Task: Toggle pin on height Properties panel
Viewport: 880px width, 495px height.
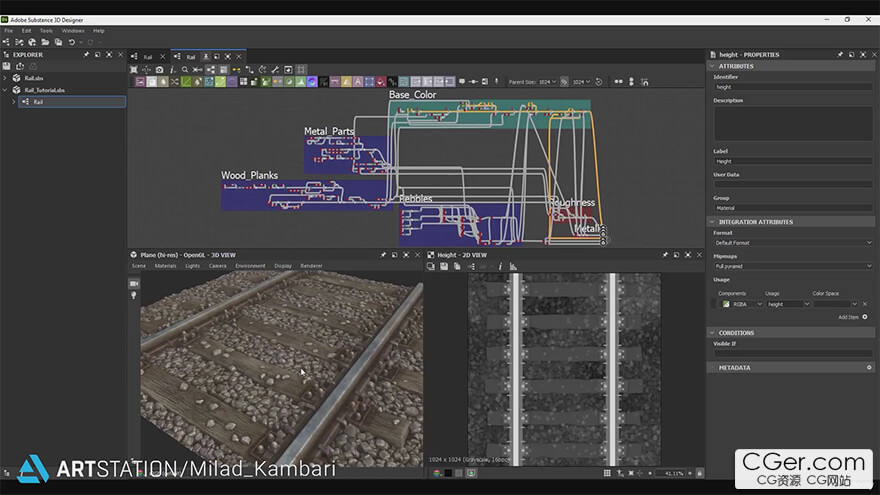Action: 840,54
